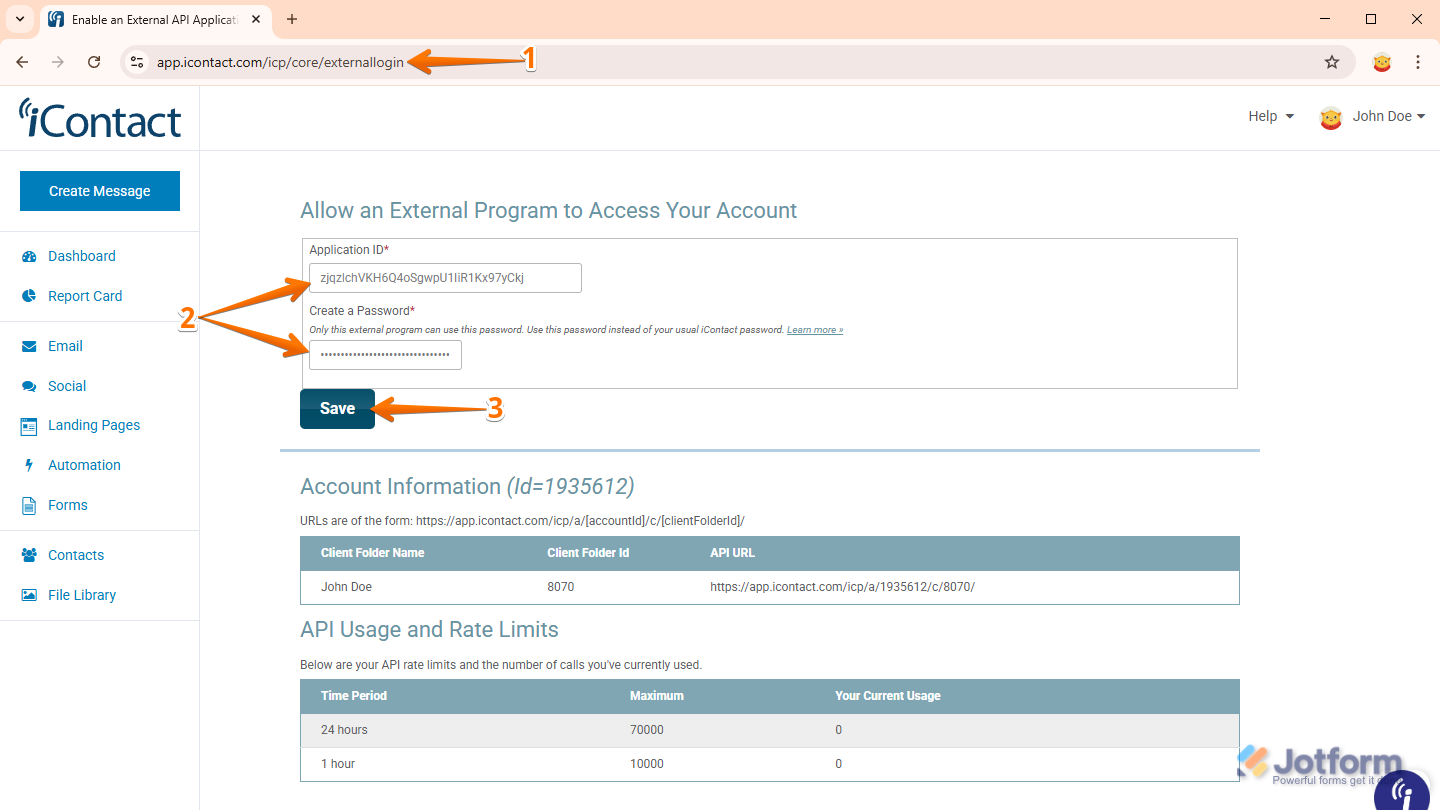This screenshot has height=810, width=1440.
Task: Click the iContact logo
Action: (99, 117)
